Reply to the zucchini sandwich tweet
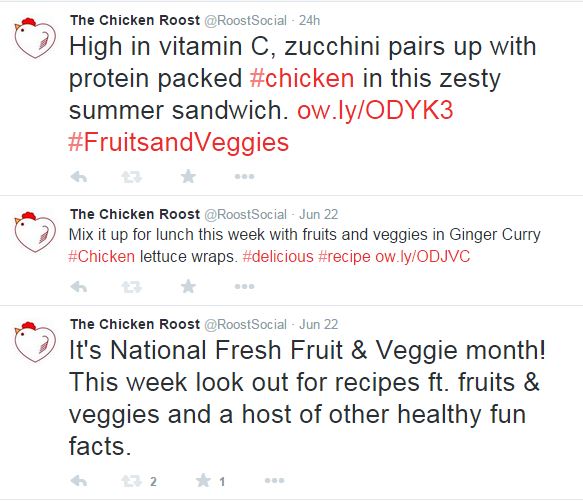This screenshot has height=501, width=583. click(79, 176)
